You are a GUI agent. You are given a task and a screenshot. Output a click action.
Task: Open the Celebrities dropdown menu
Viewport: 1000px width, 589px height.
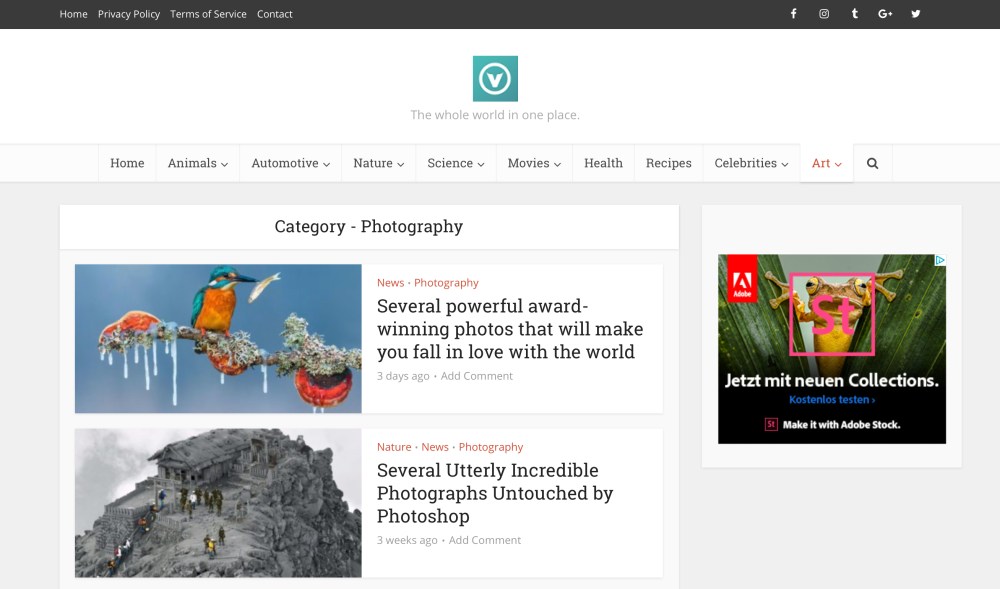(751, 163)
